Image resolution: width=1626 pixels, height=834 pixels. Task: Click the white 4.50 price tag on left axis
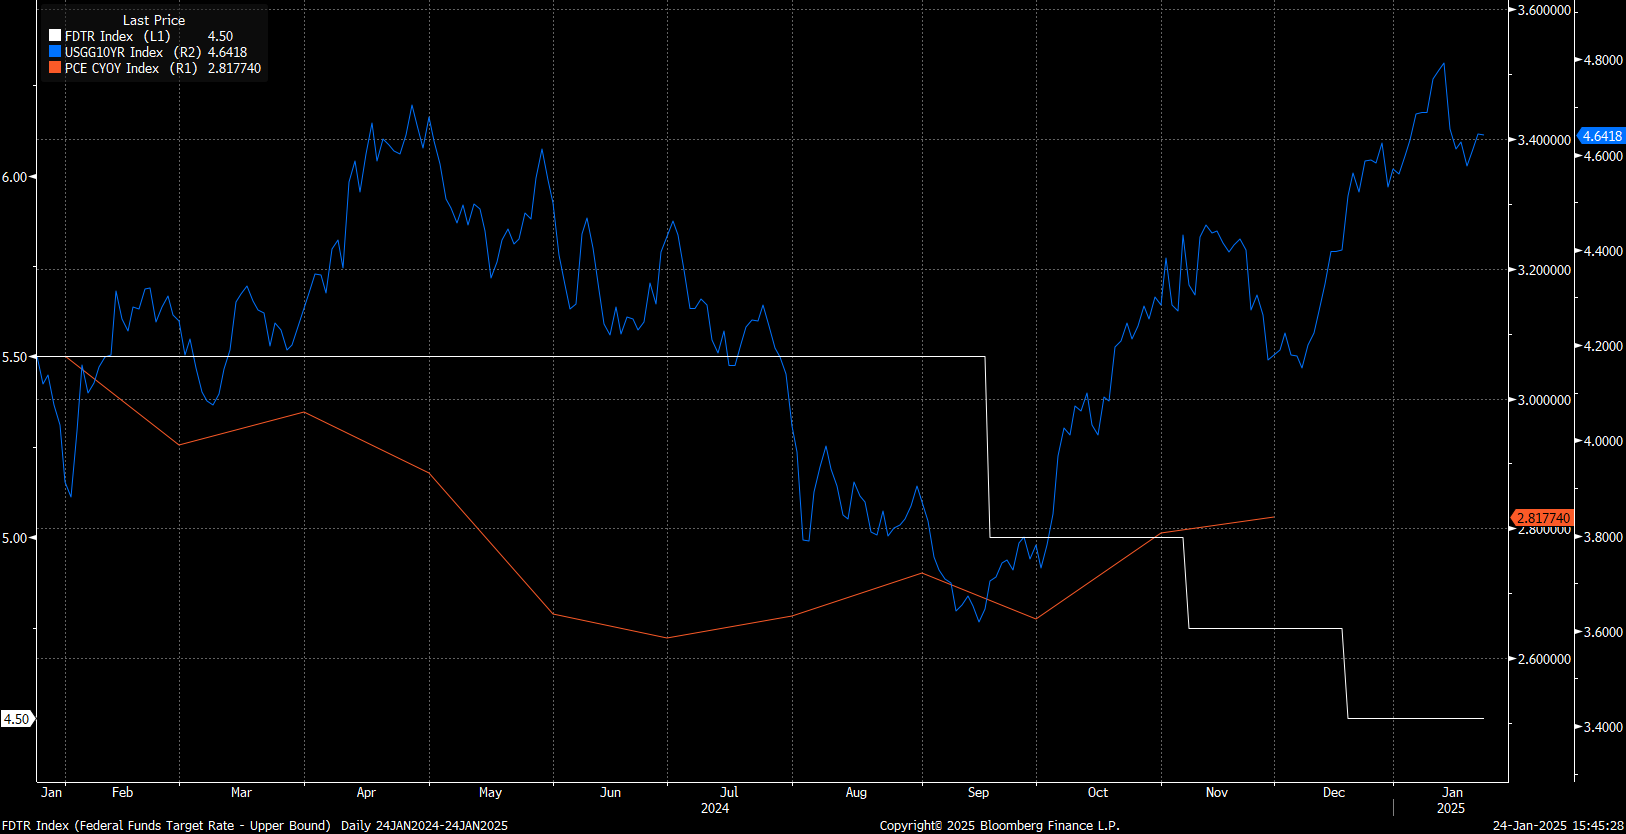point(17,719)
